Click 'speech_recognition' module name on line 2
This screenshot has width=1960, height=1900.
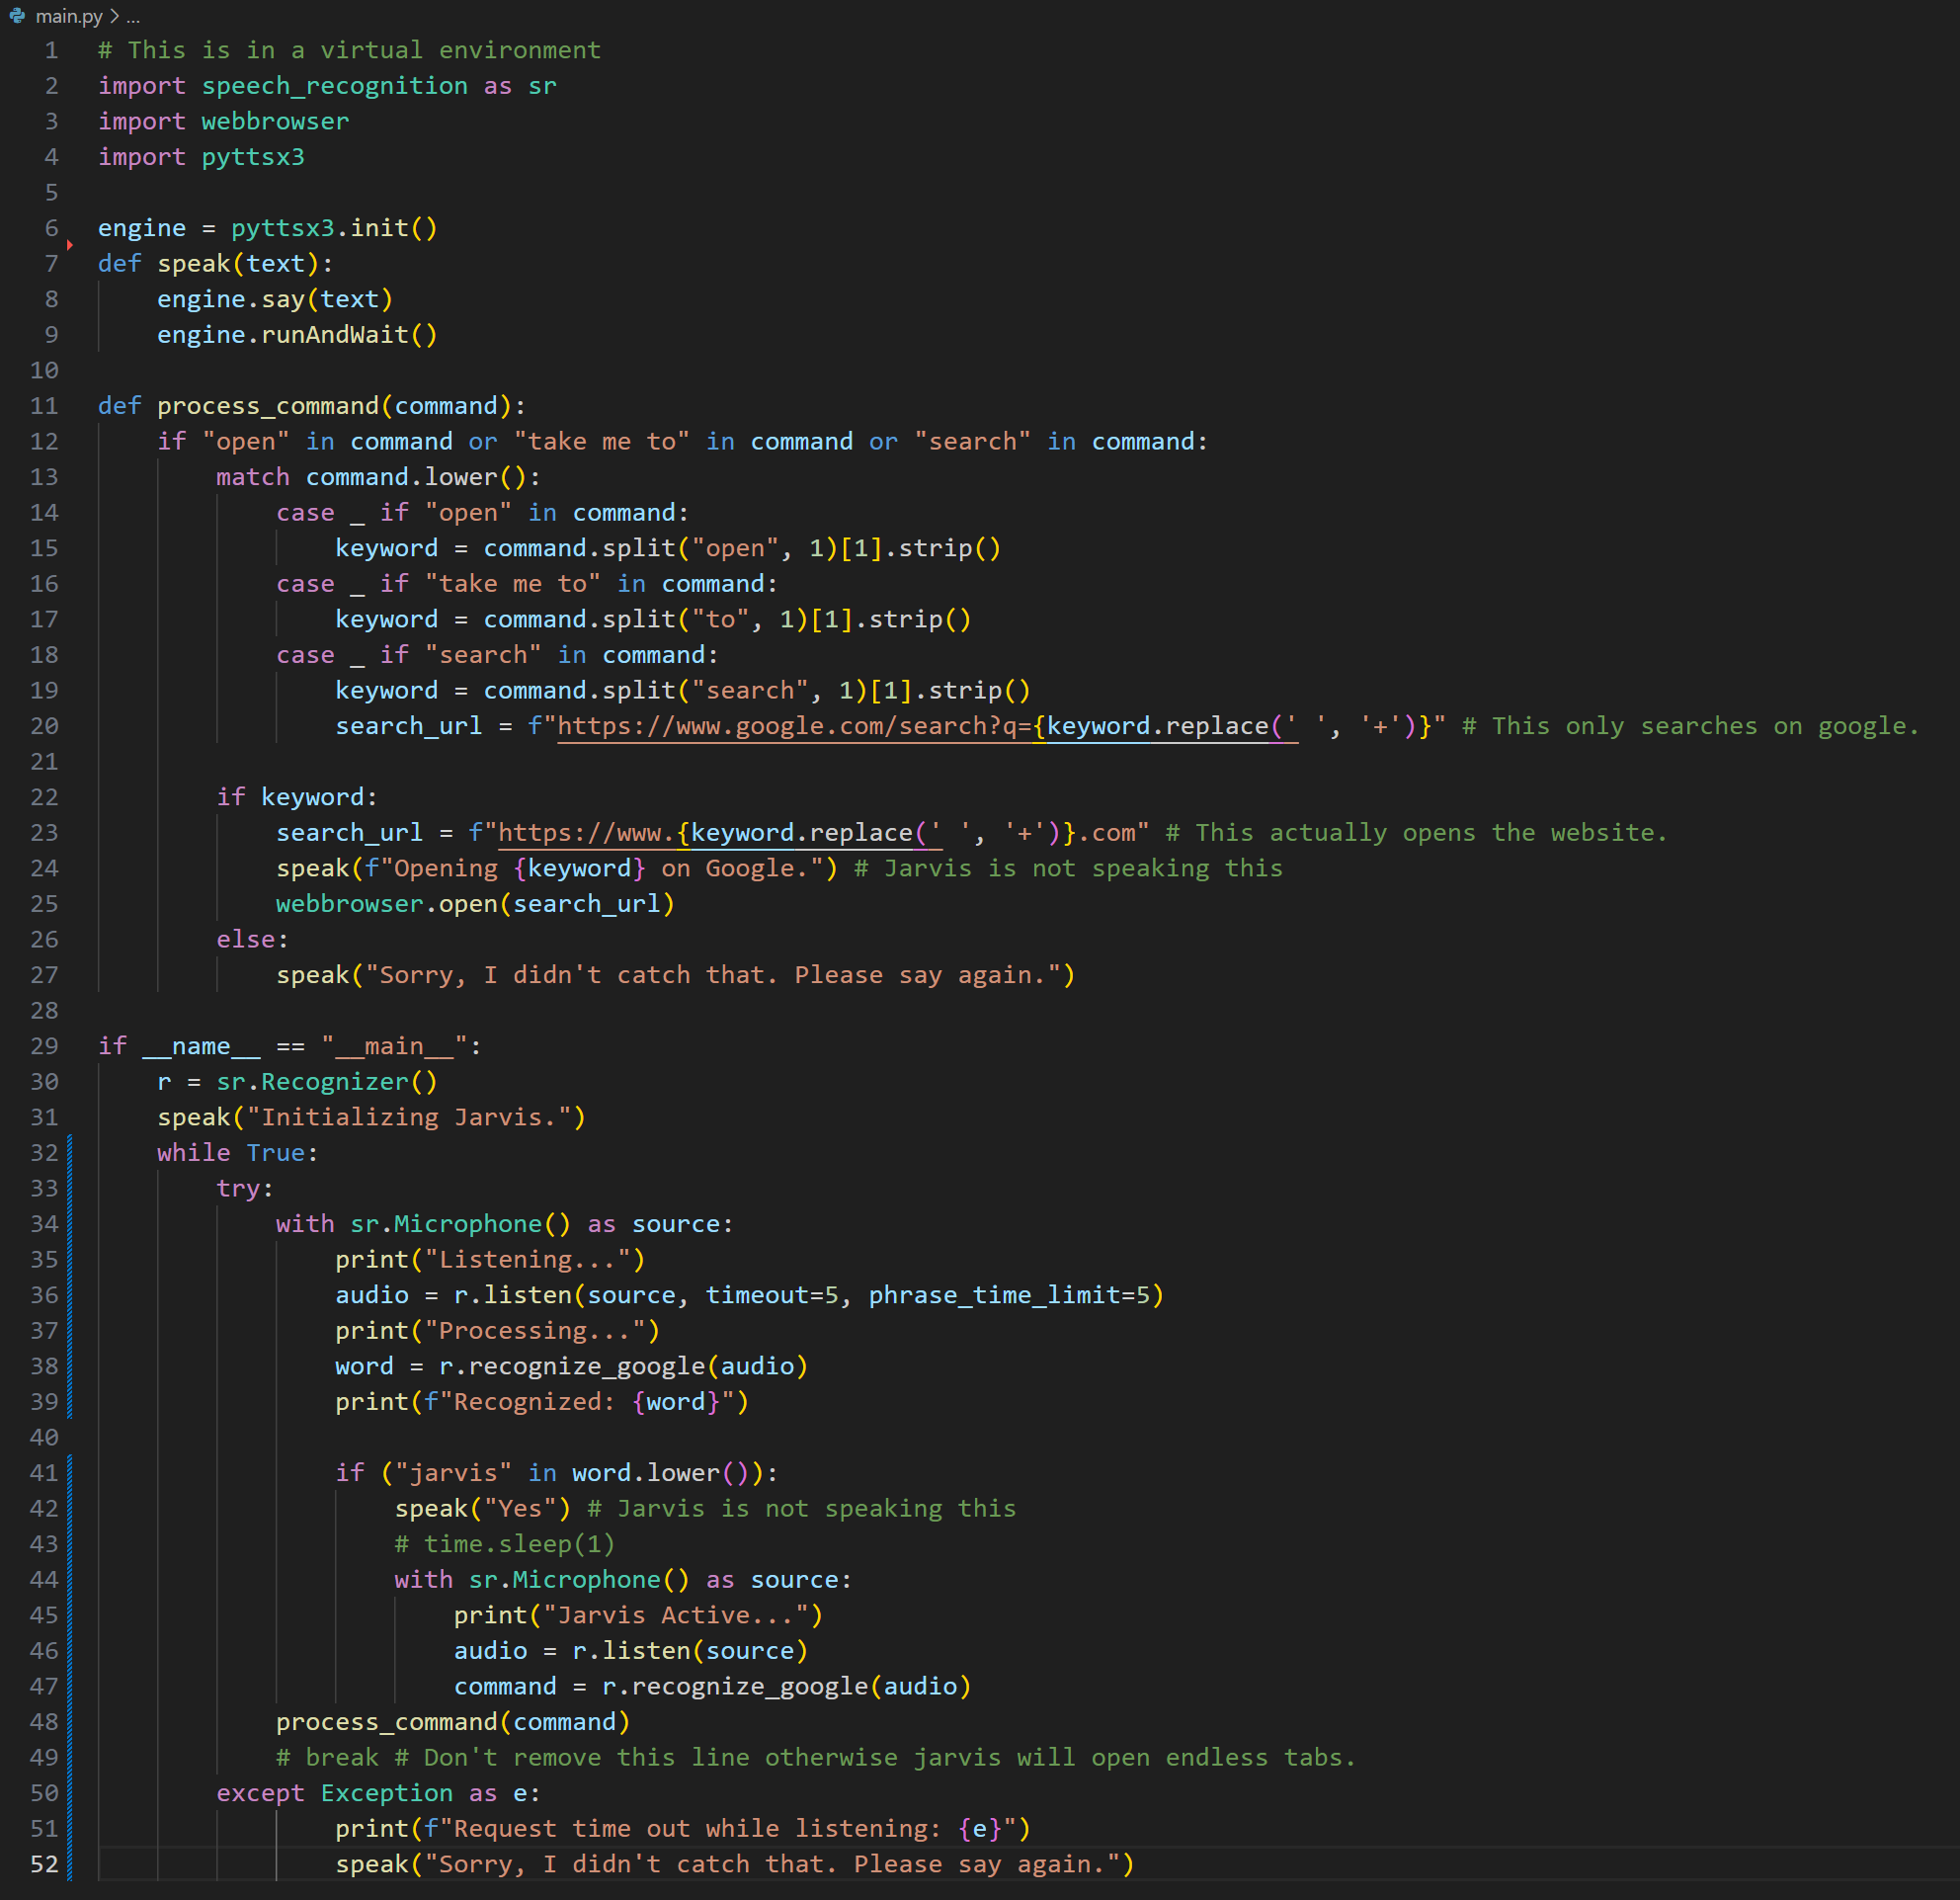click(334, 86)
